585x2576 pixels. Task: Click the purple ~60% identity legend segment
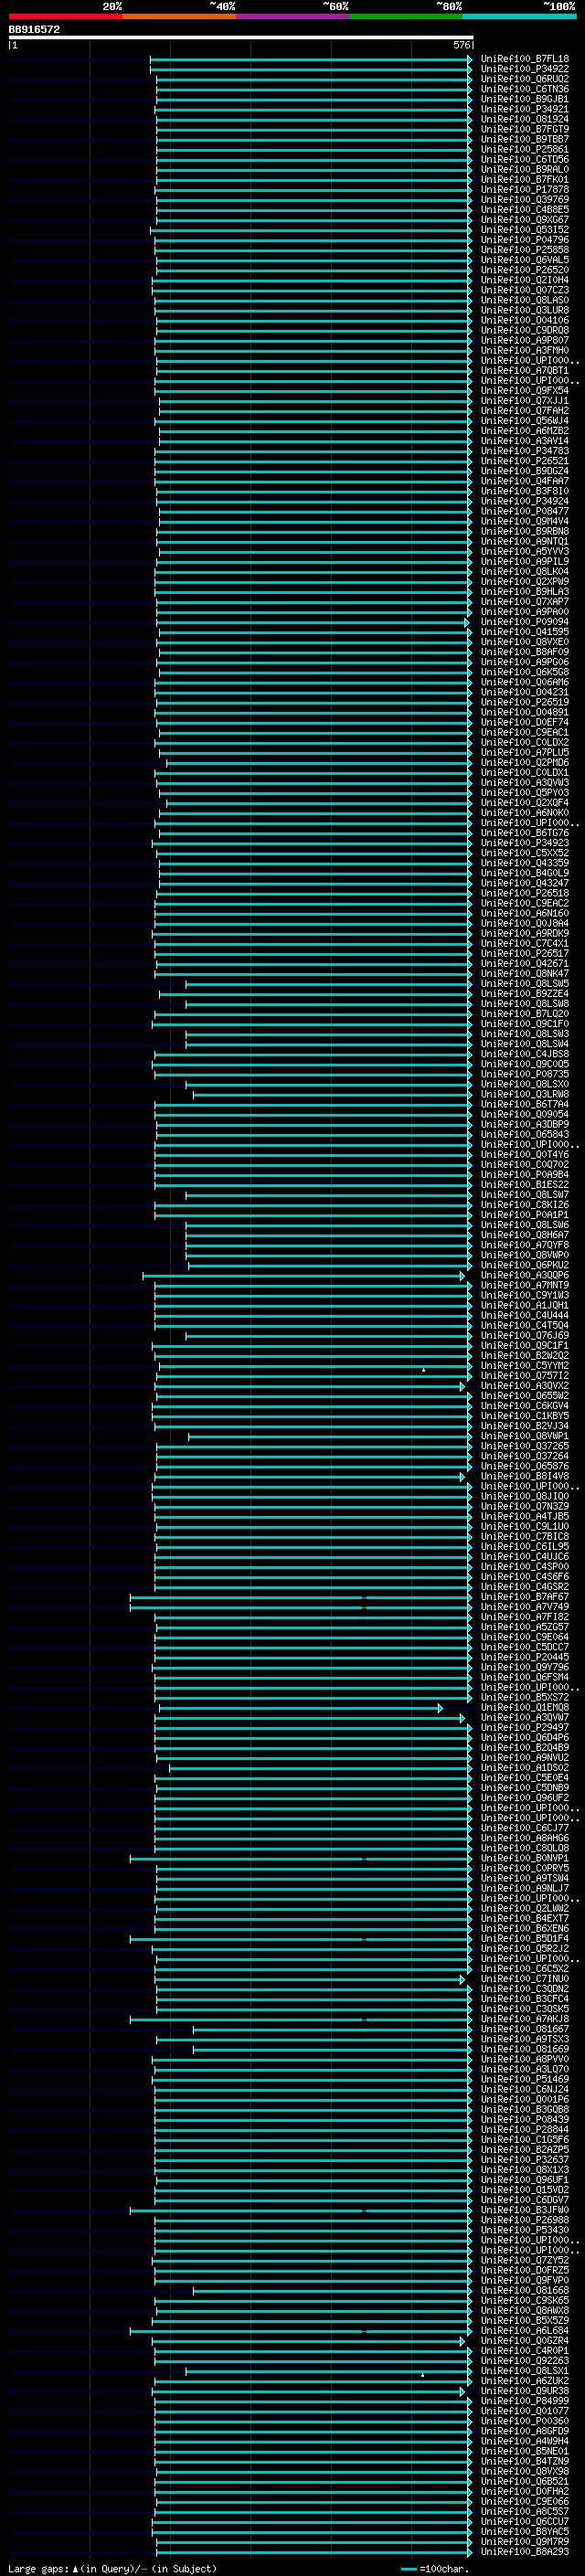point(292,16)
